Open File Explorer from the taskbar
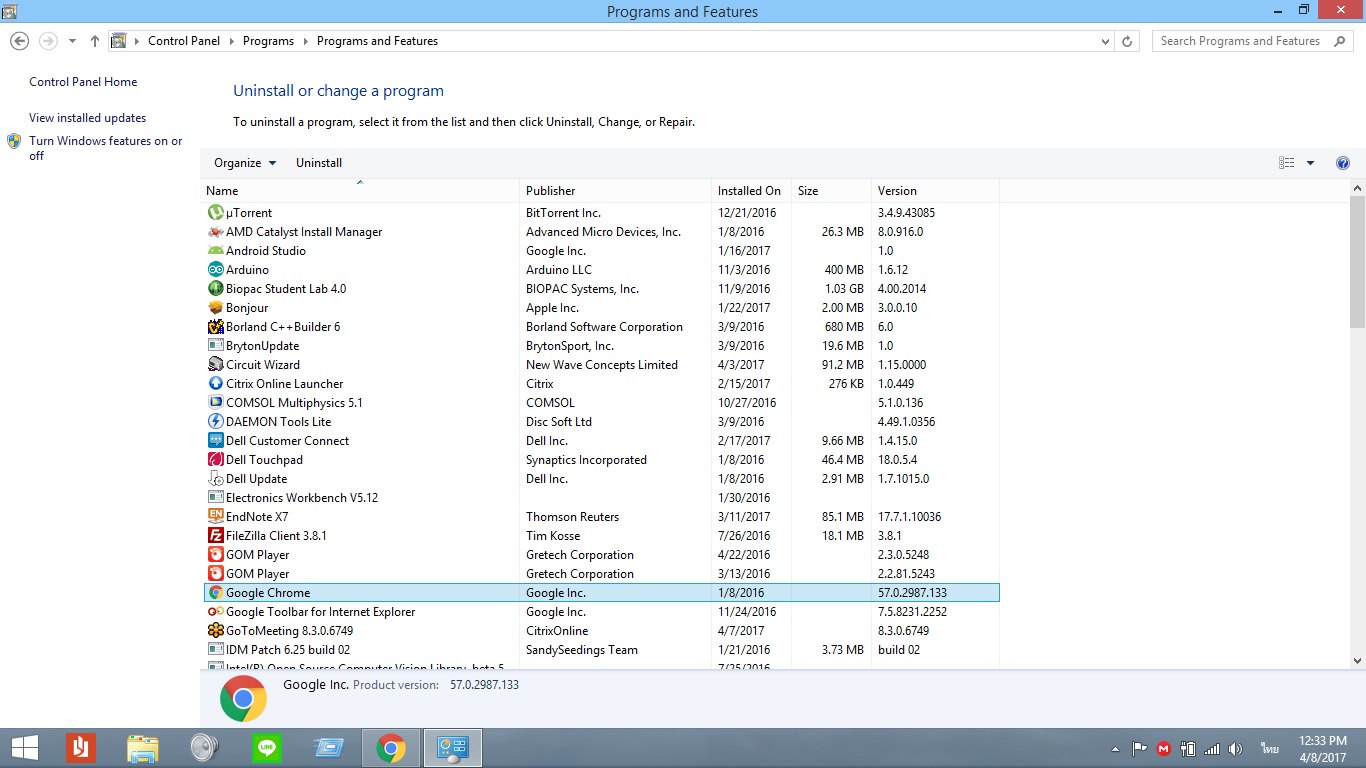 click(x=143, y=748)
